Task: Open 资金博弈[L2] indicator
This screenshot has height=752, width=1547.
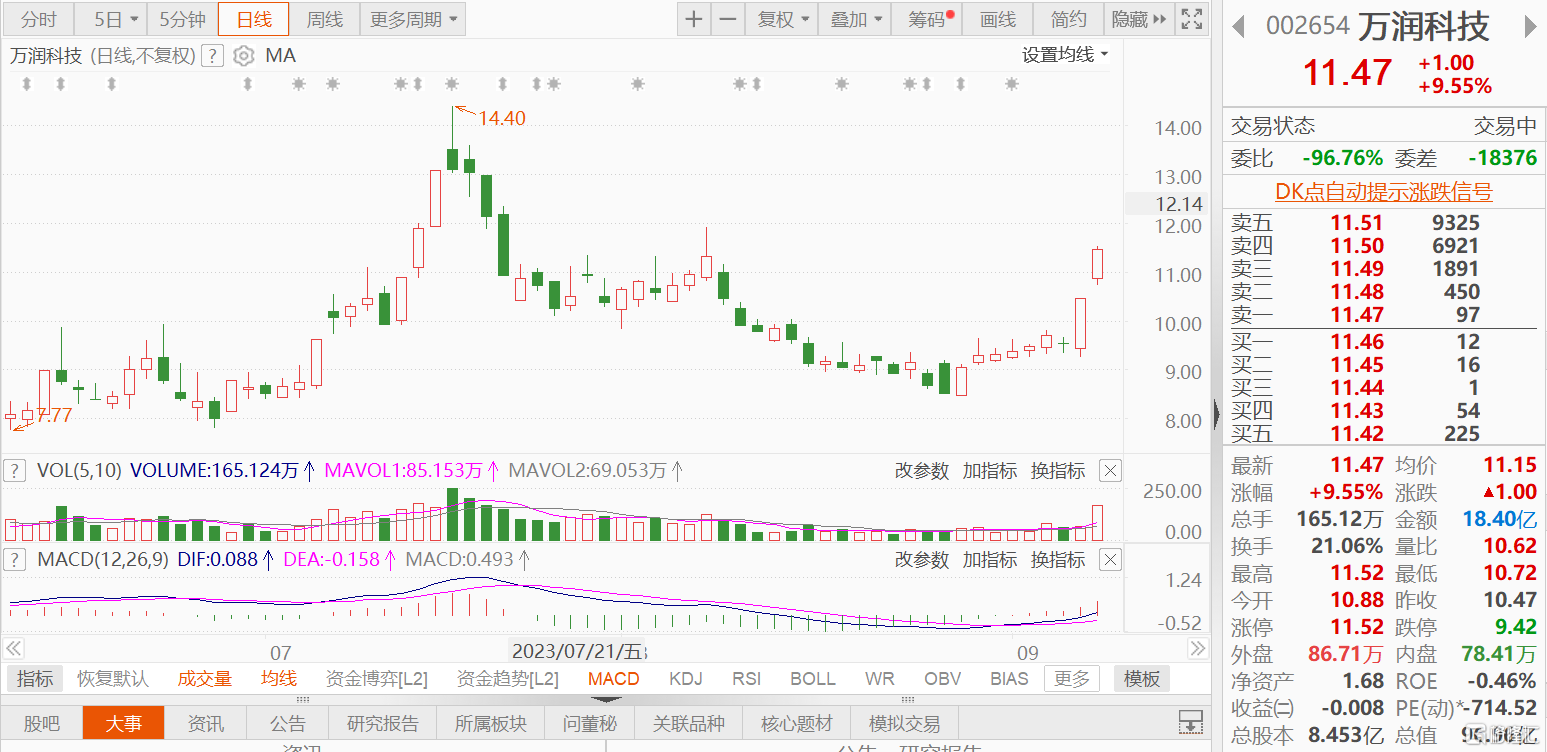Action: click(x=376, y=679)
